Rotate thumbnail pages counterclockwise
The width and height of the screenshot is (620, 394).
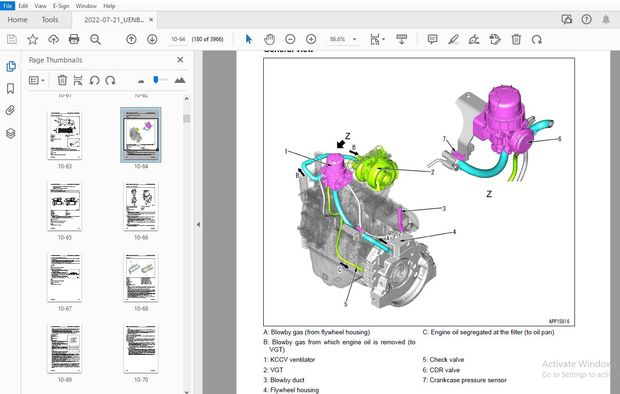click(94, 80)
